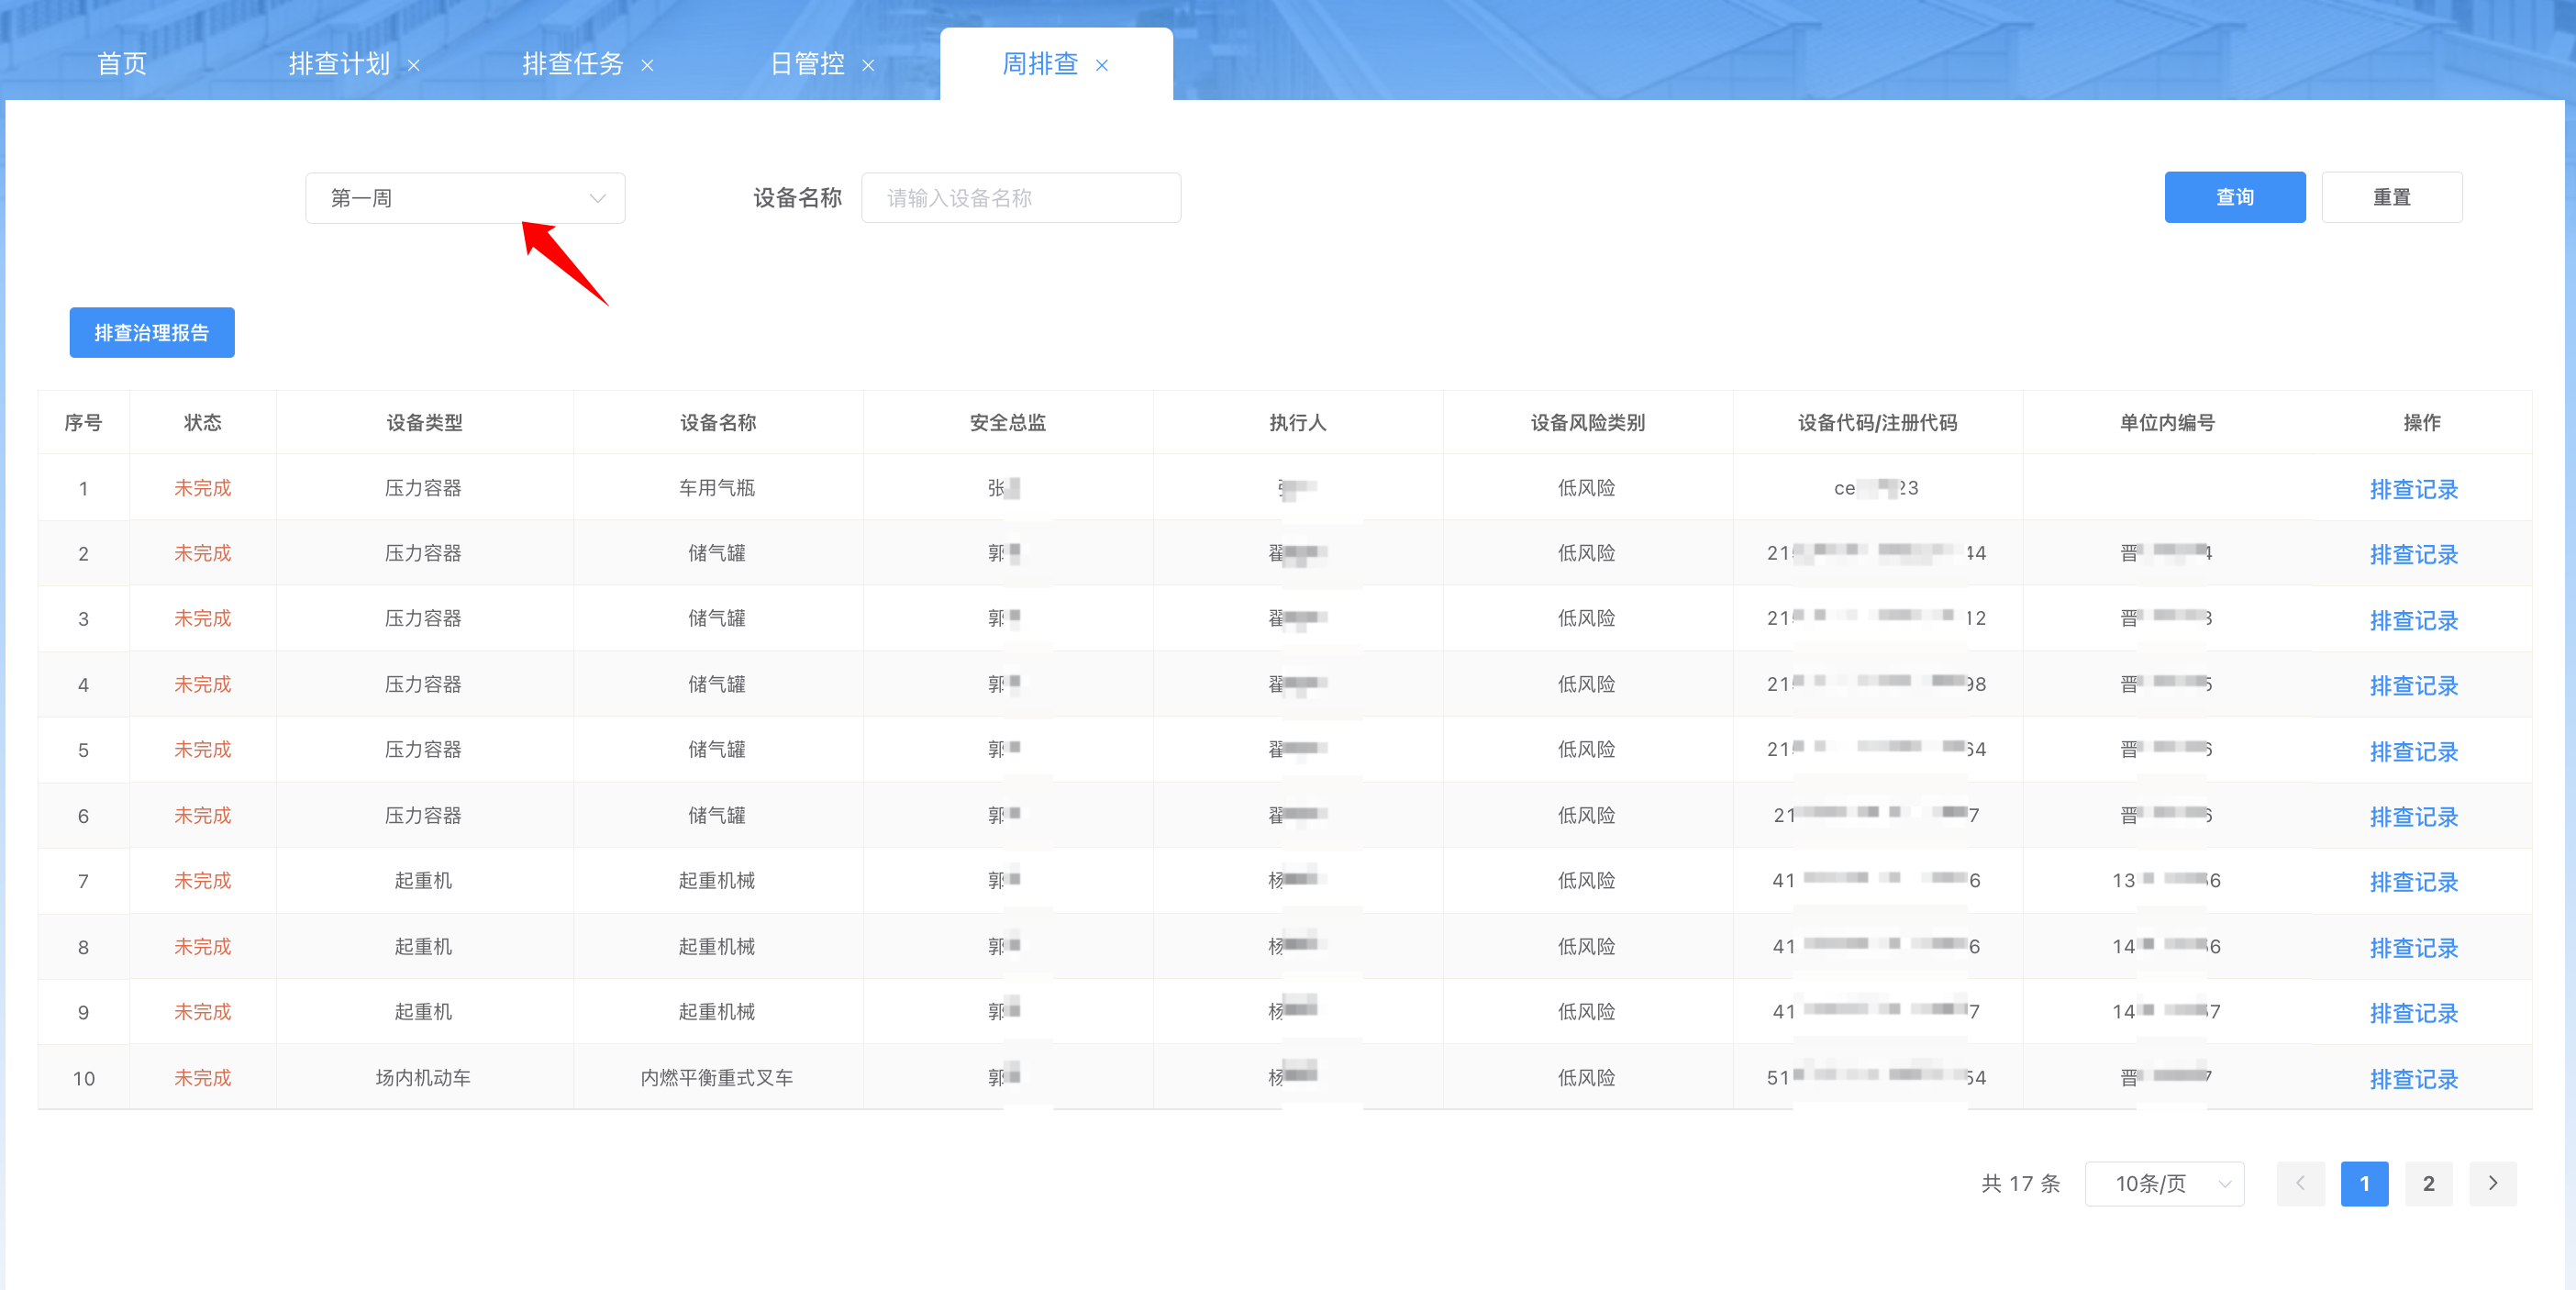The image size is (2576, 1290).
Task: Go to next page arrow
Action: coord(2492,1183)
